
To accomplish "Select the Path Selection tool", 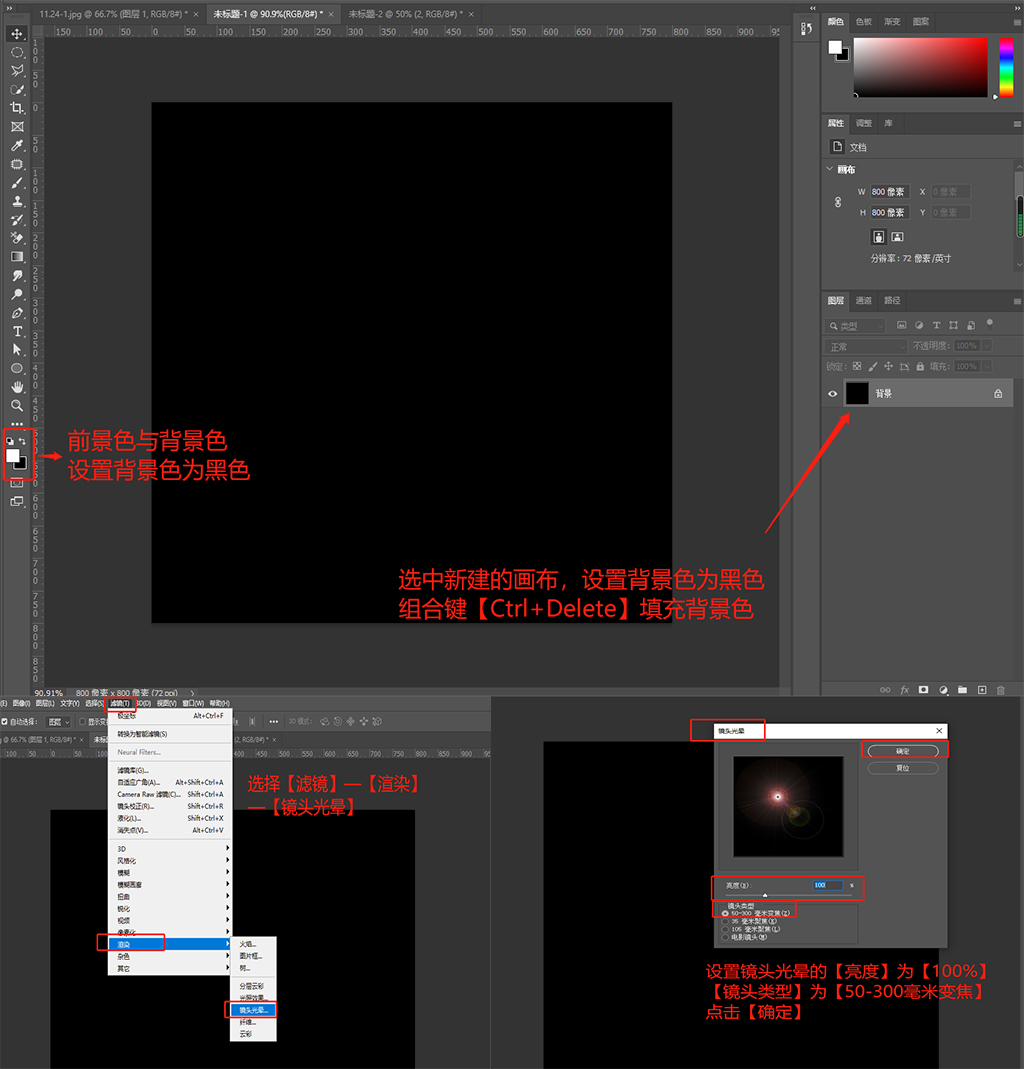I will pyautogui.click(x=17, y=350).
